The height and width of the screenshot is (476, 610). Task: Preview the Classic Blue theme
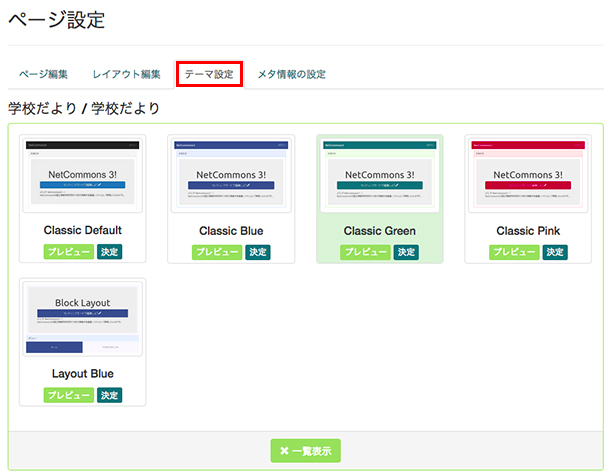coord(217,252)
